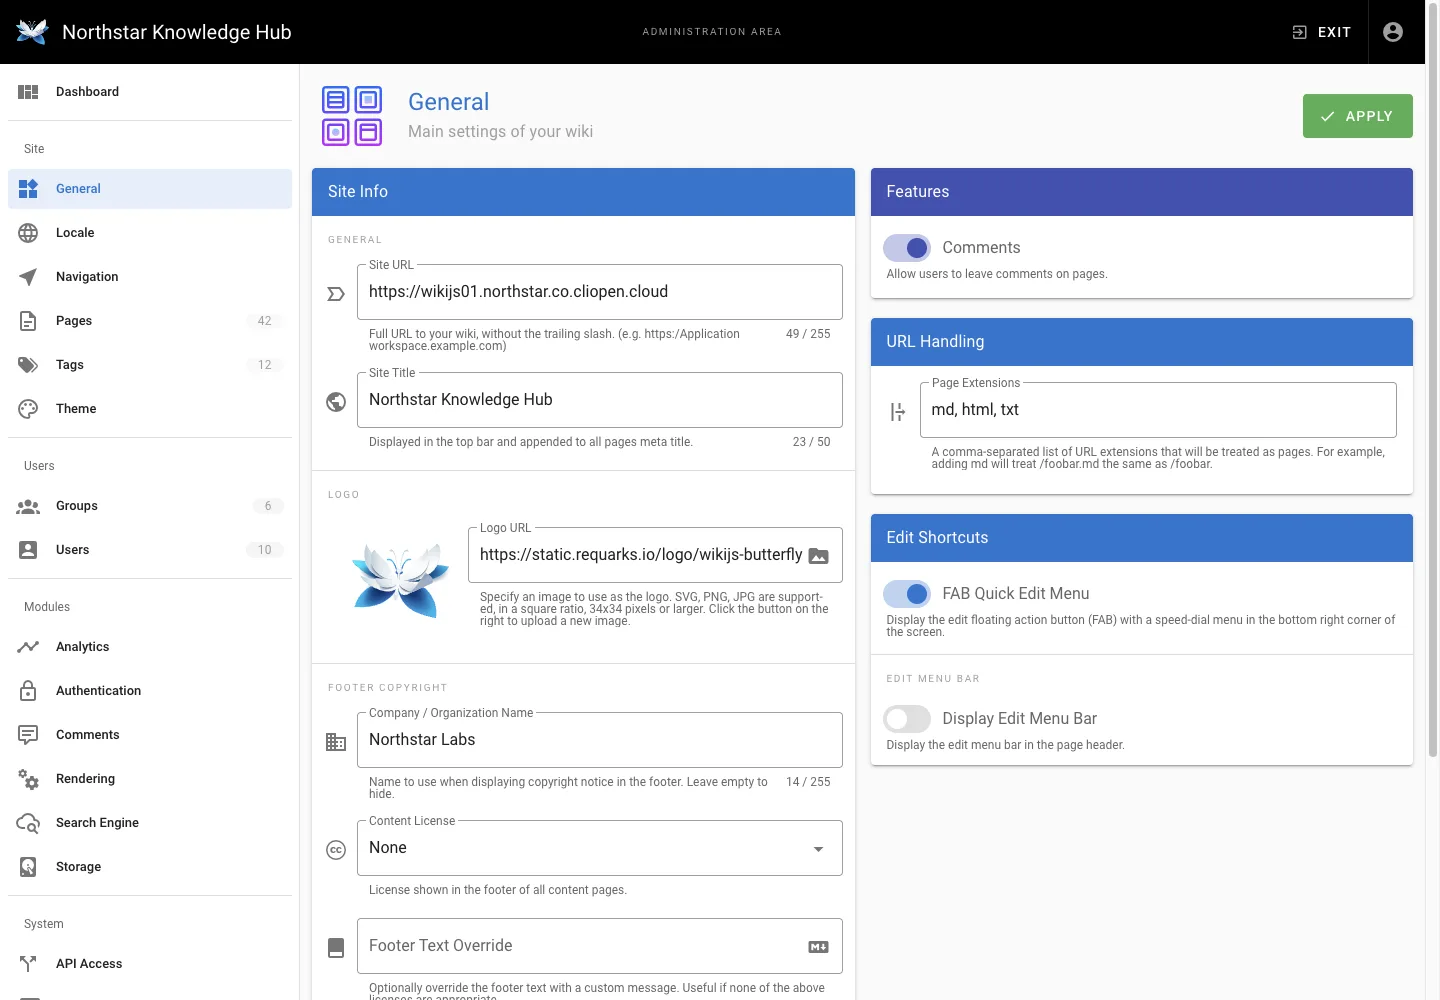Click the Groups people icon
This screenshot has height=1000, width=1440.
[28, 506]
